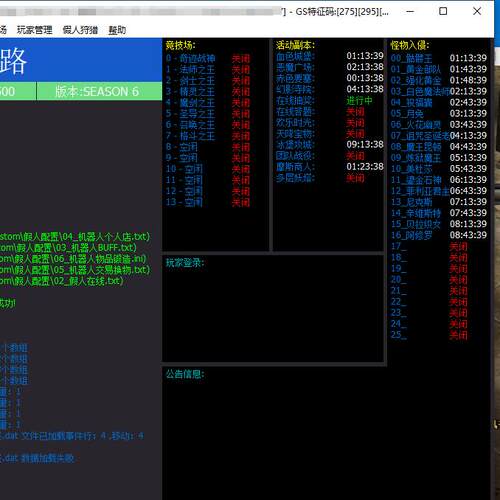This screenshot has width=500, height=500.
Task: Click the 团队战役 event label
Action: pyautogui.click(x=295, y=156)
